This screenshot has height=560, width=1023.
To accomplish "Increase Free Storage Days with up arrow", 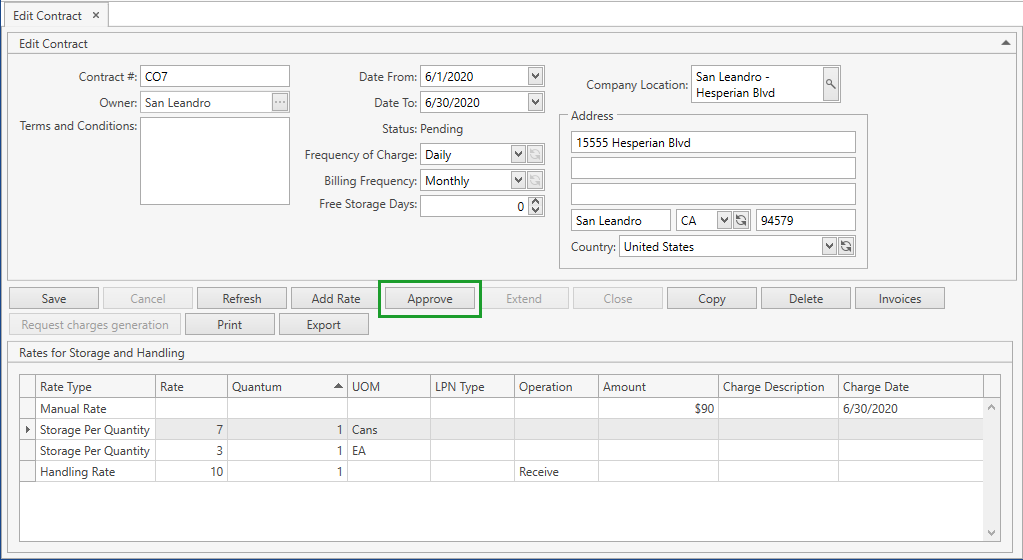I will tap(536, 201).
